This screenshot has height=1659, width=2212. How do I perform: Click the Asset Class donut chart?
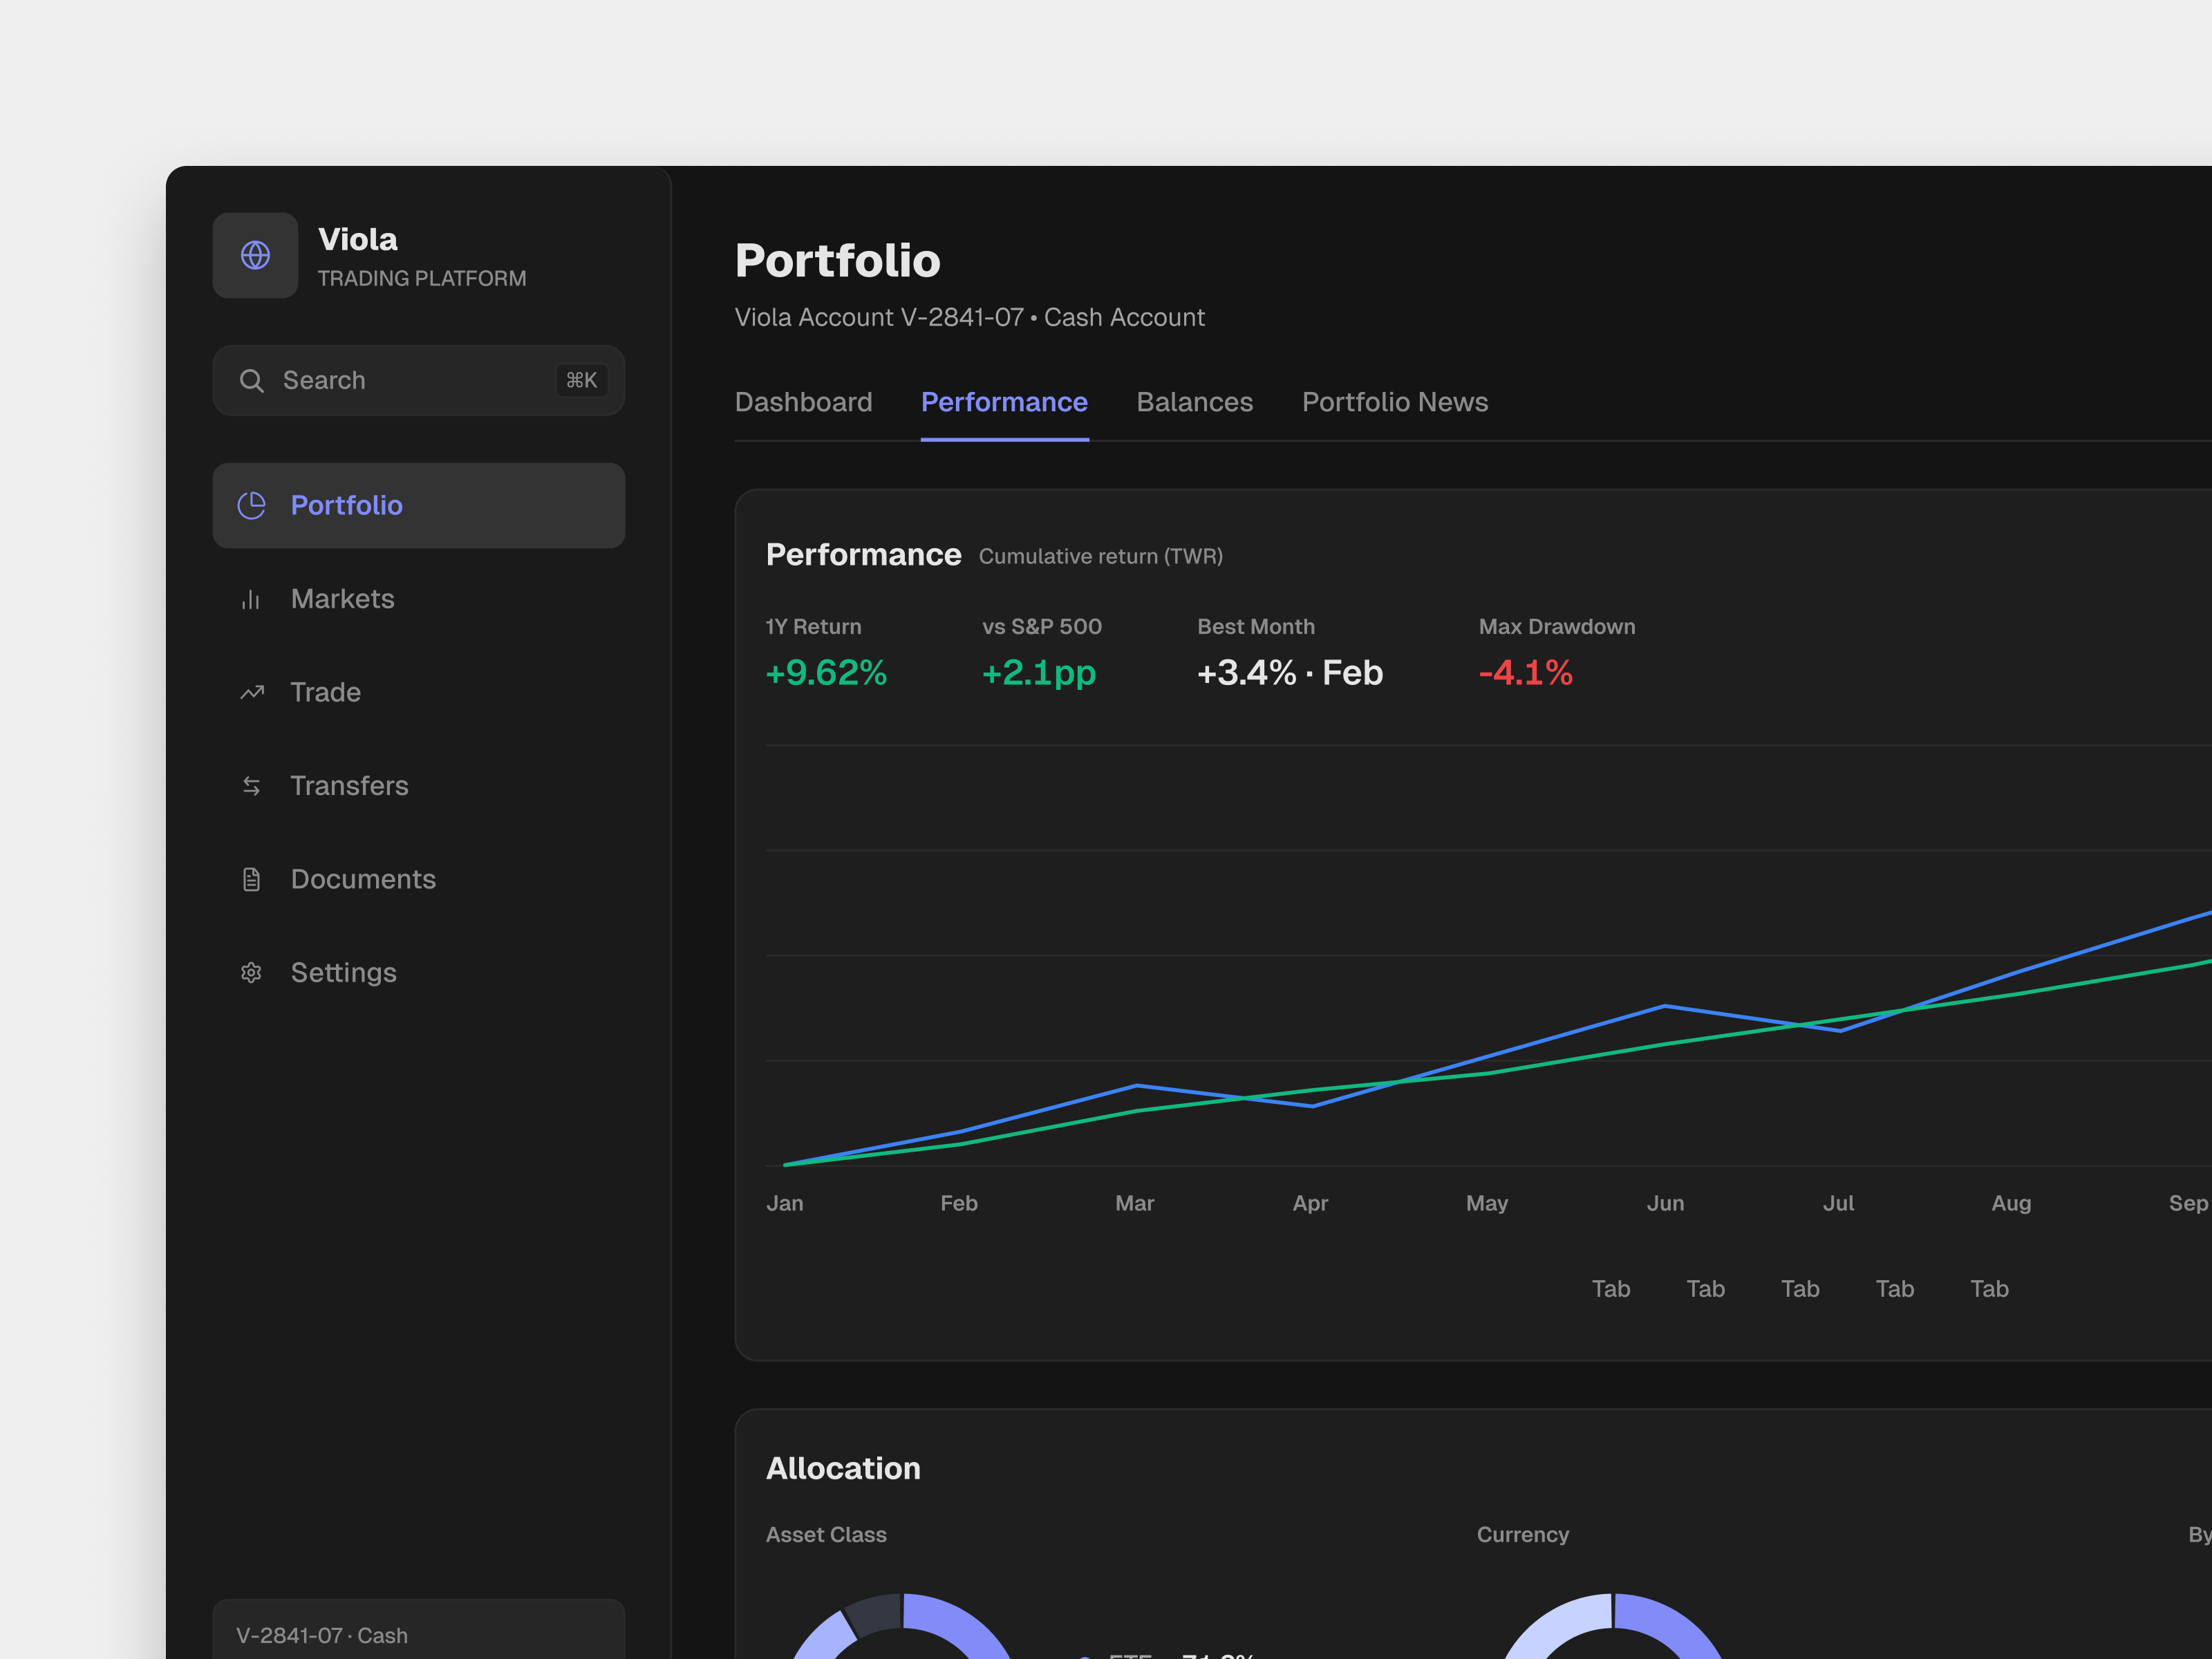coord(902,1627)
